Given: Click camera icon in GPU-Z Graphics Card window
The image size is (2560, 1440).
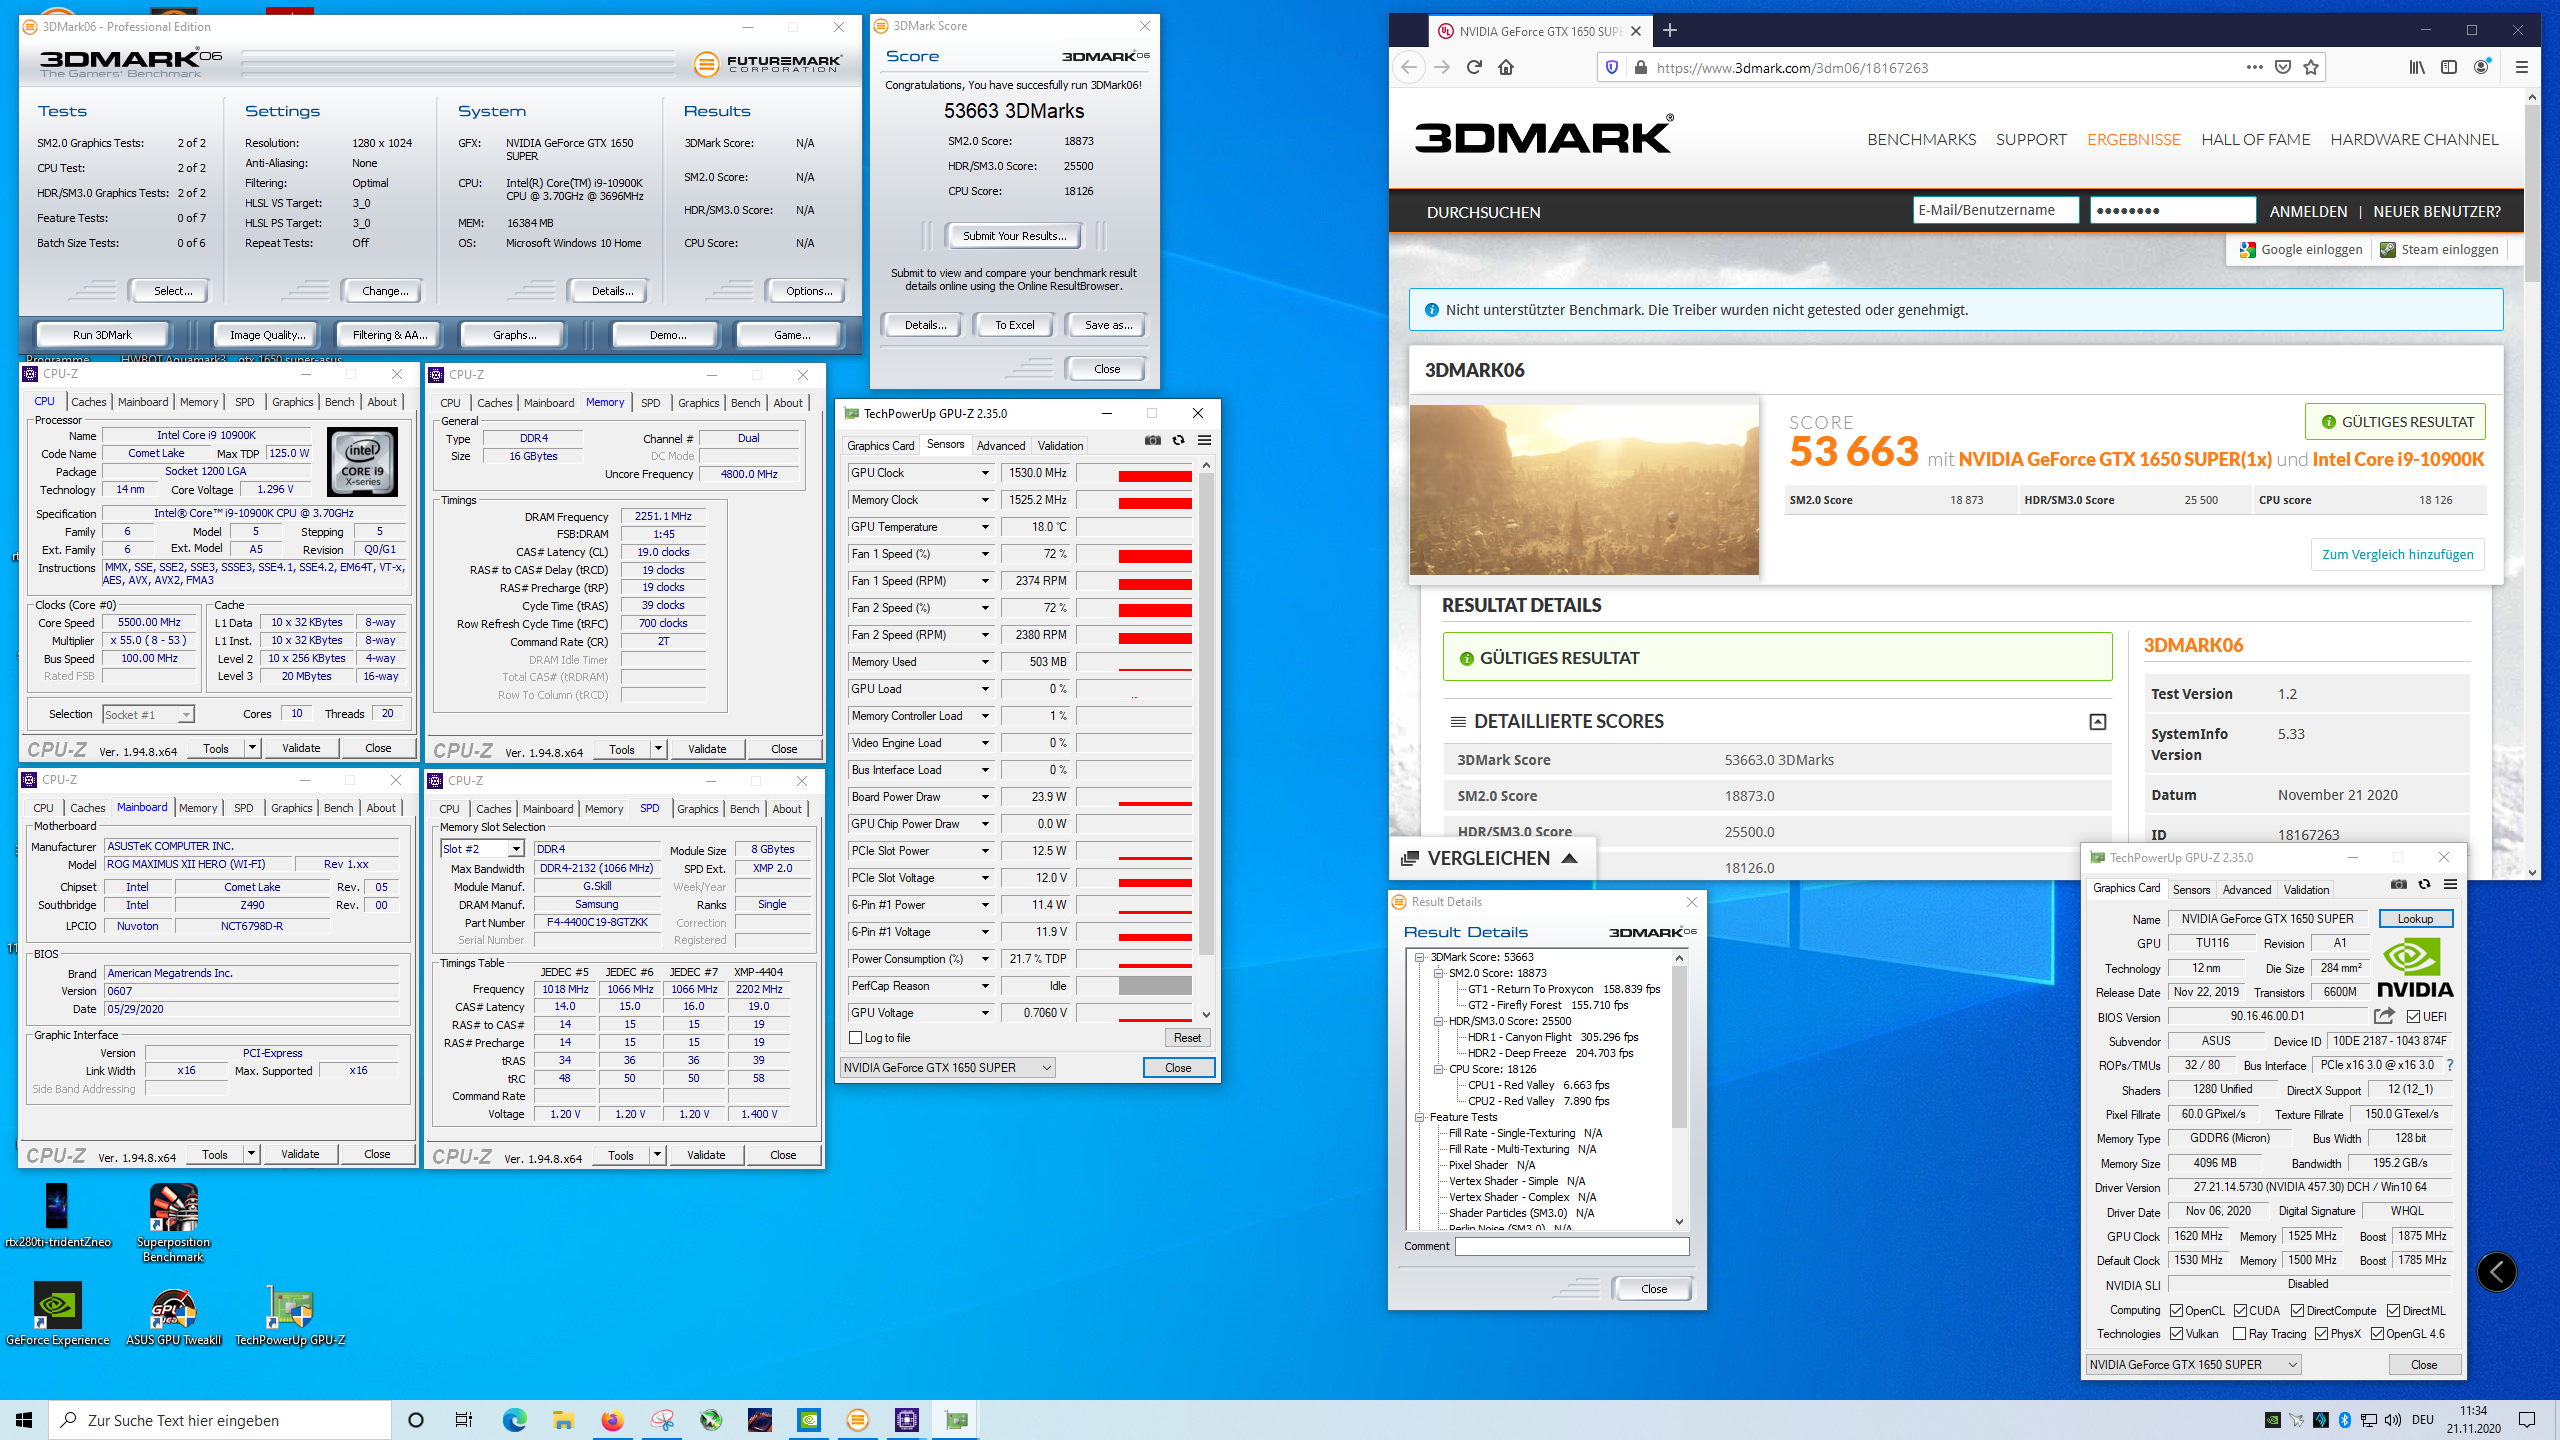Looking at the screenshot, I should (x=2398, y=884).
